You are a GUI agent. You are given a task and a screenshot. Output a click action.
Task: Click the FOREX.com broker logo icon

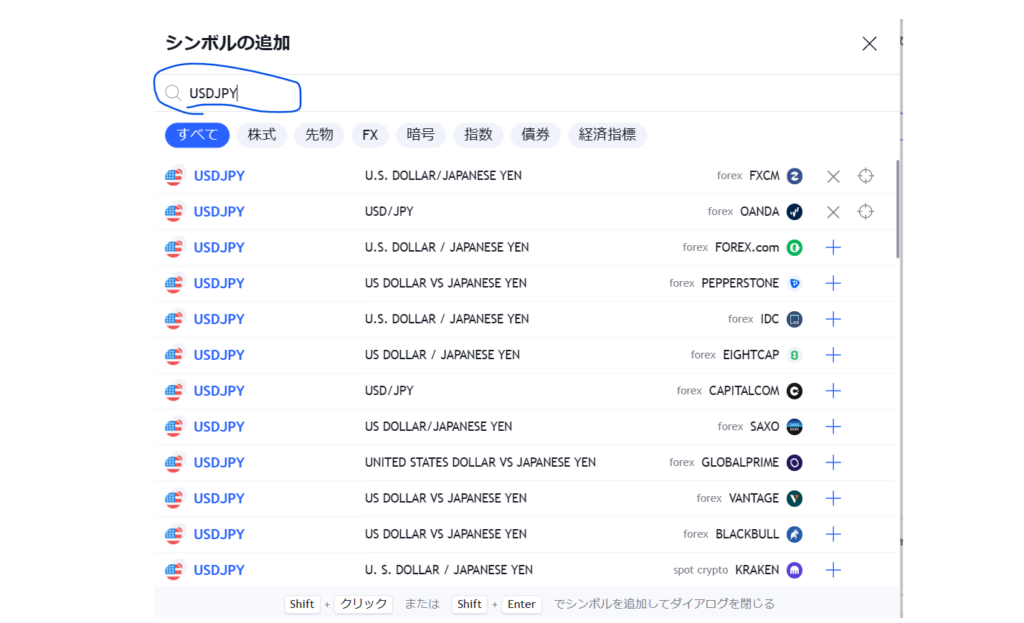[x=795, y=248]
